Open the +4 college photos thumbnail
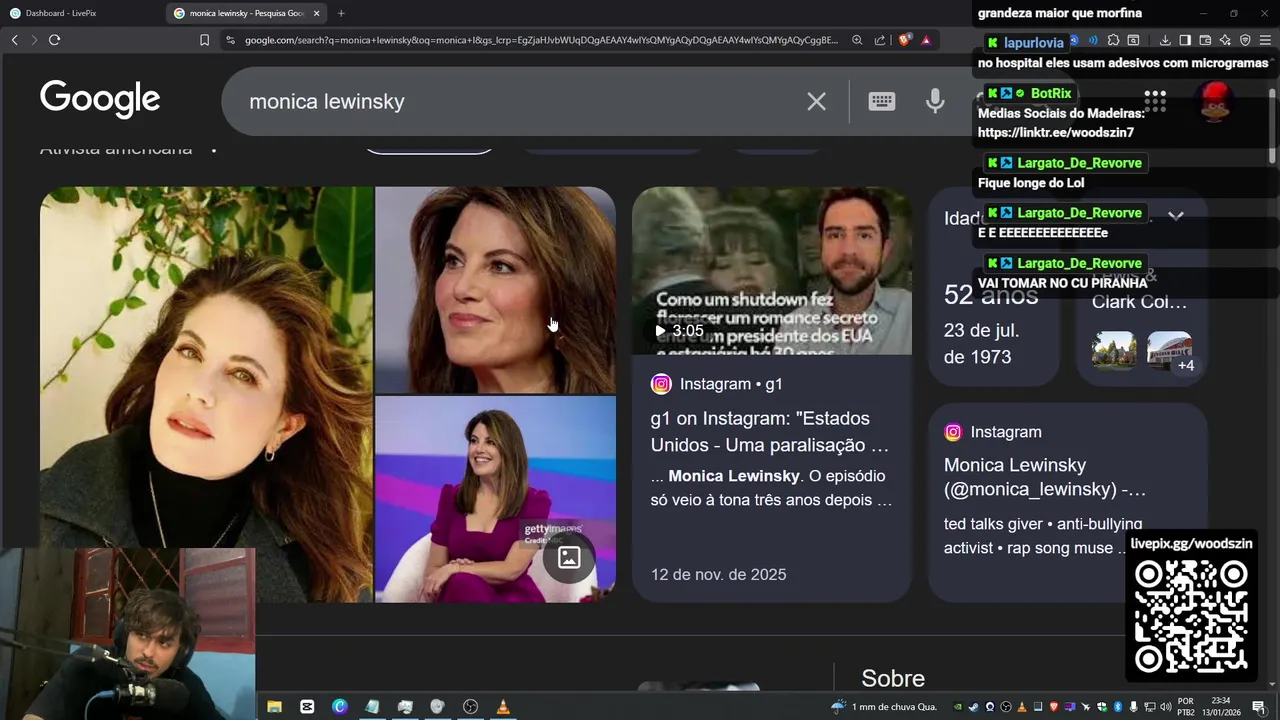Image resolution: width=1280 pixels, height=720 pixels. 1169,350
